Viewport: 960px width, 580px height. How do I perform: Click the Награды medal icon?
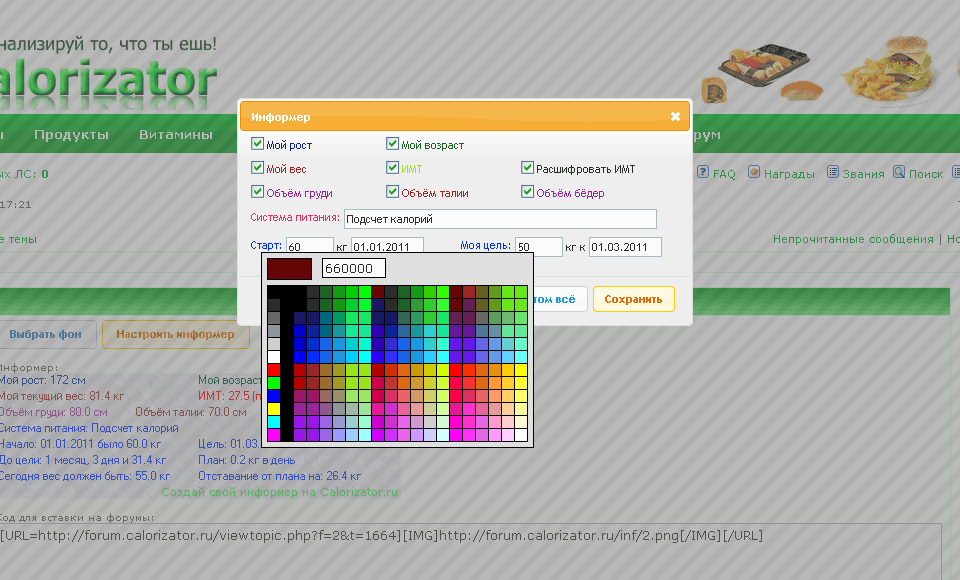pyautogui.click(x=754, y=172)
